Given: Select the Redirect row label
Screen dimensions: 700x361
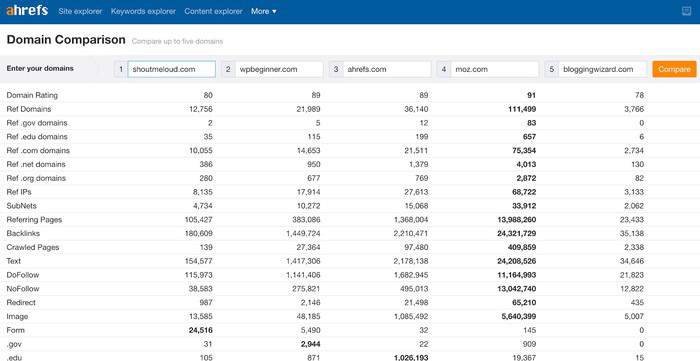Looking at the screenshot, I should click(21, 303).
